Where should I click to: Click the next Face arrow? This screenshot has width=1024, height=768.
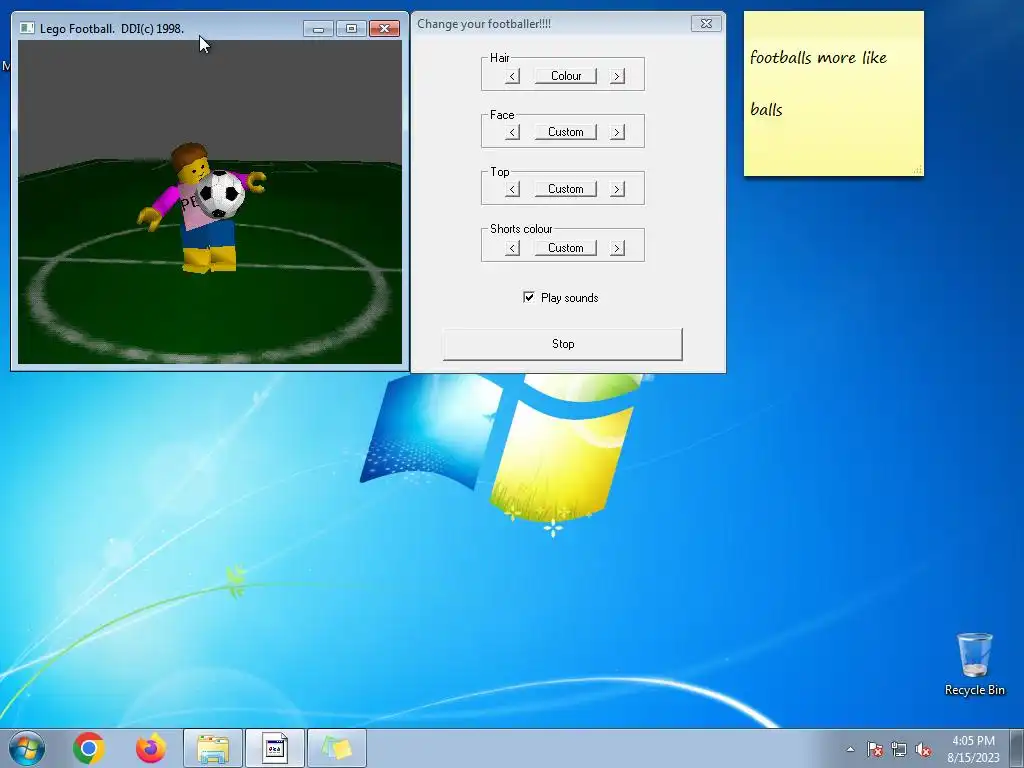click(617, 133)
